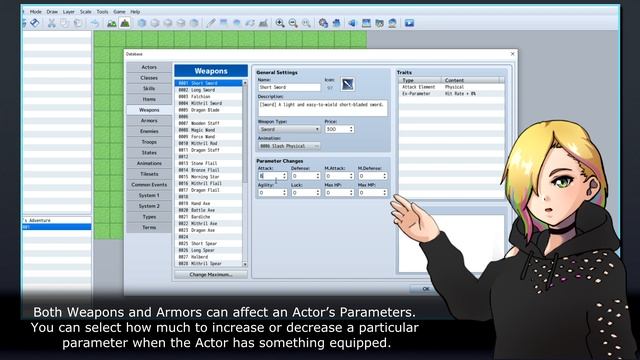The image size is (640, 360).
Task: Open the Plugin Manager puzzle icon
Action: 336,23
